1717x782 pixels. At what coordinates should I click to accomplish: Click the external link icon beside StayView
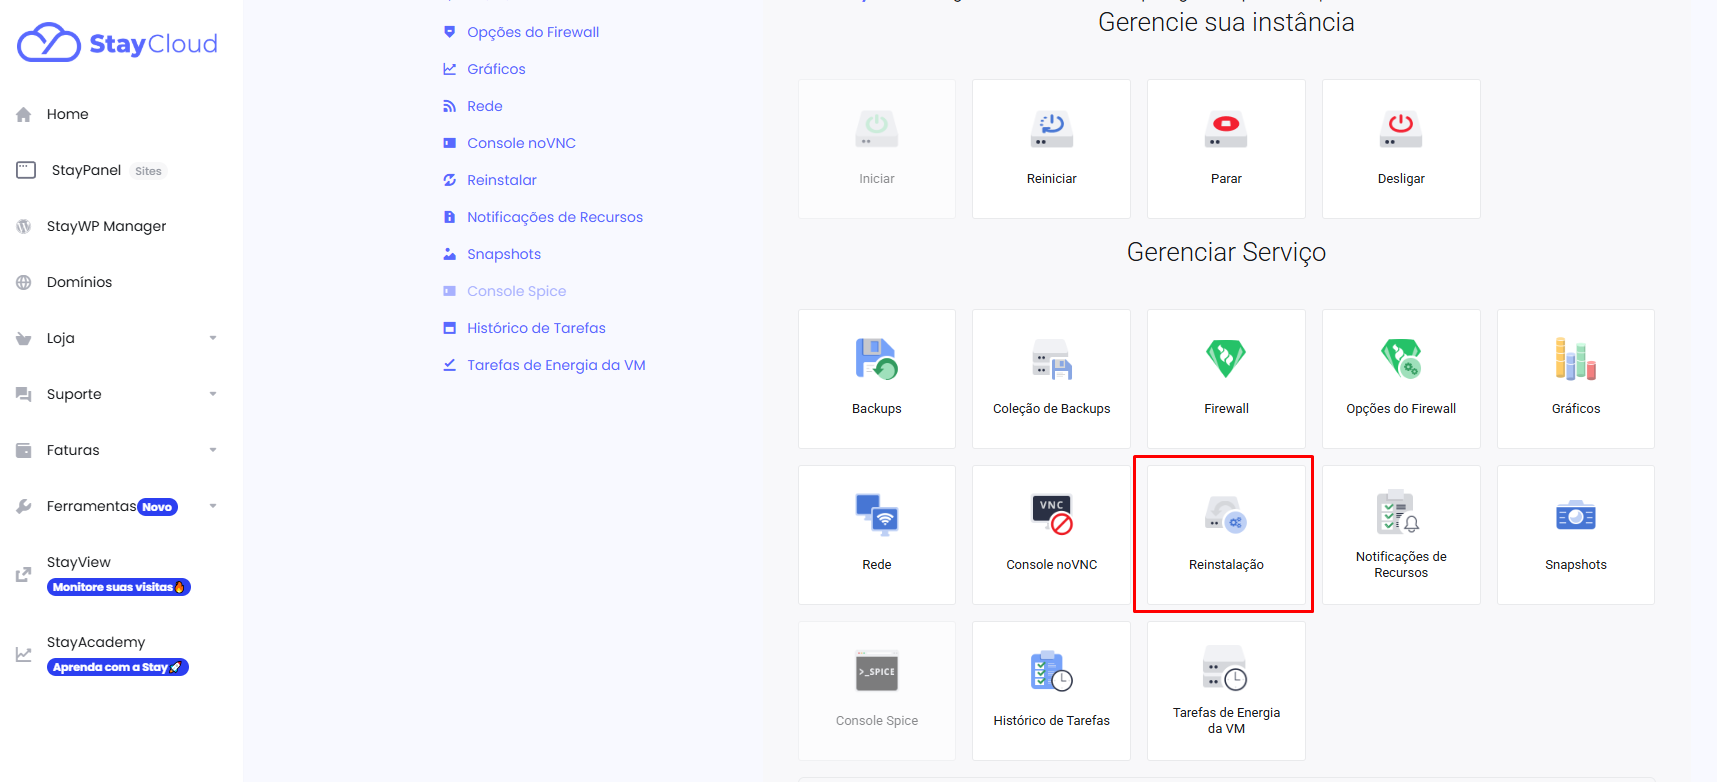click(24, 574)
